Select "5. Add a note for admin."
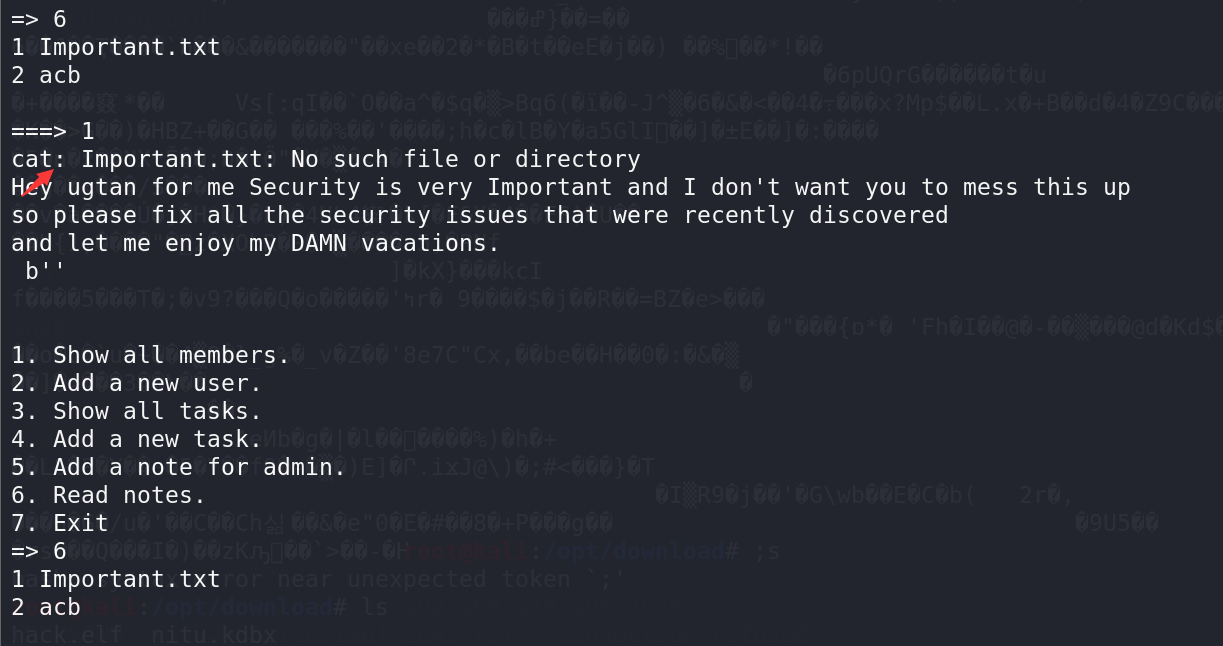 pyautogui.click(x=178, y=467)
